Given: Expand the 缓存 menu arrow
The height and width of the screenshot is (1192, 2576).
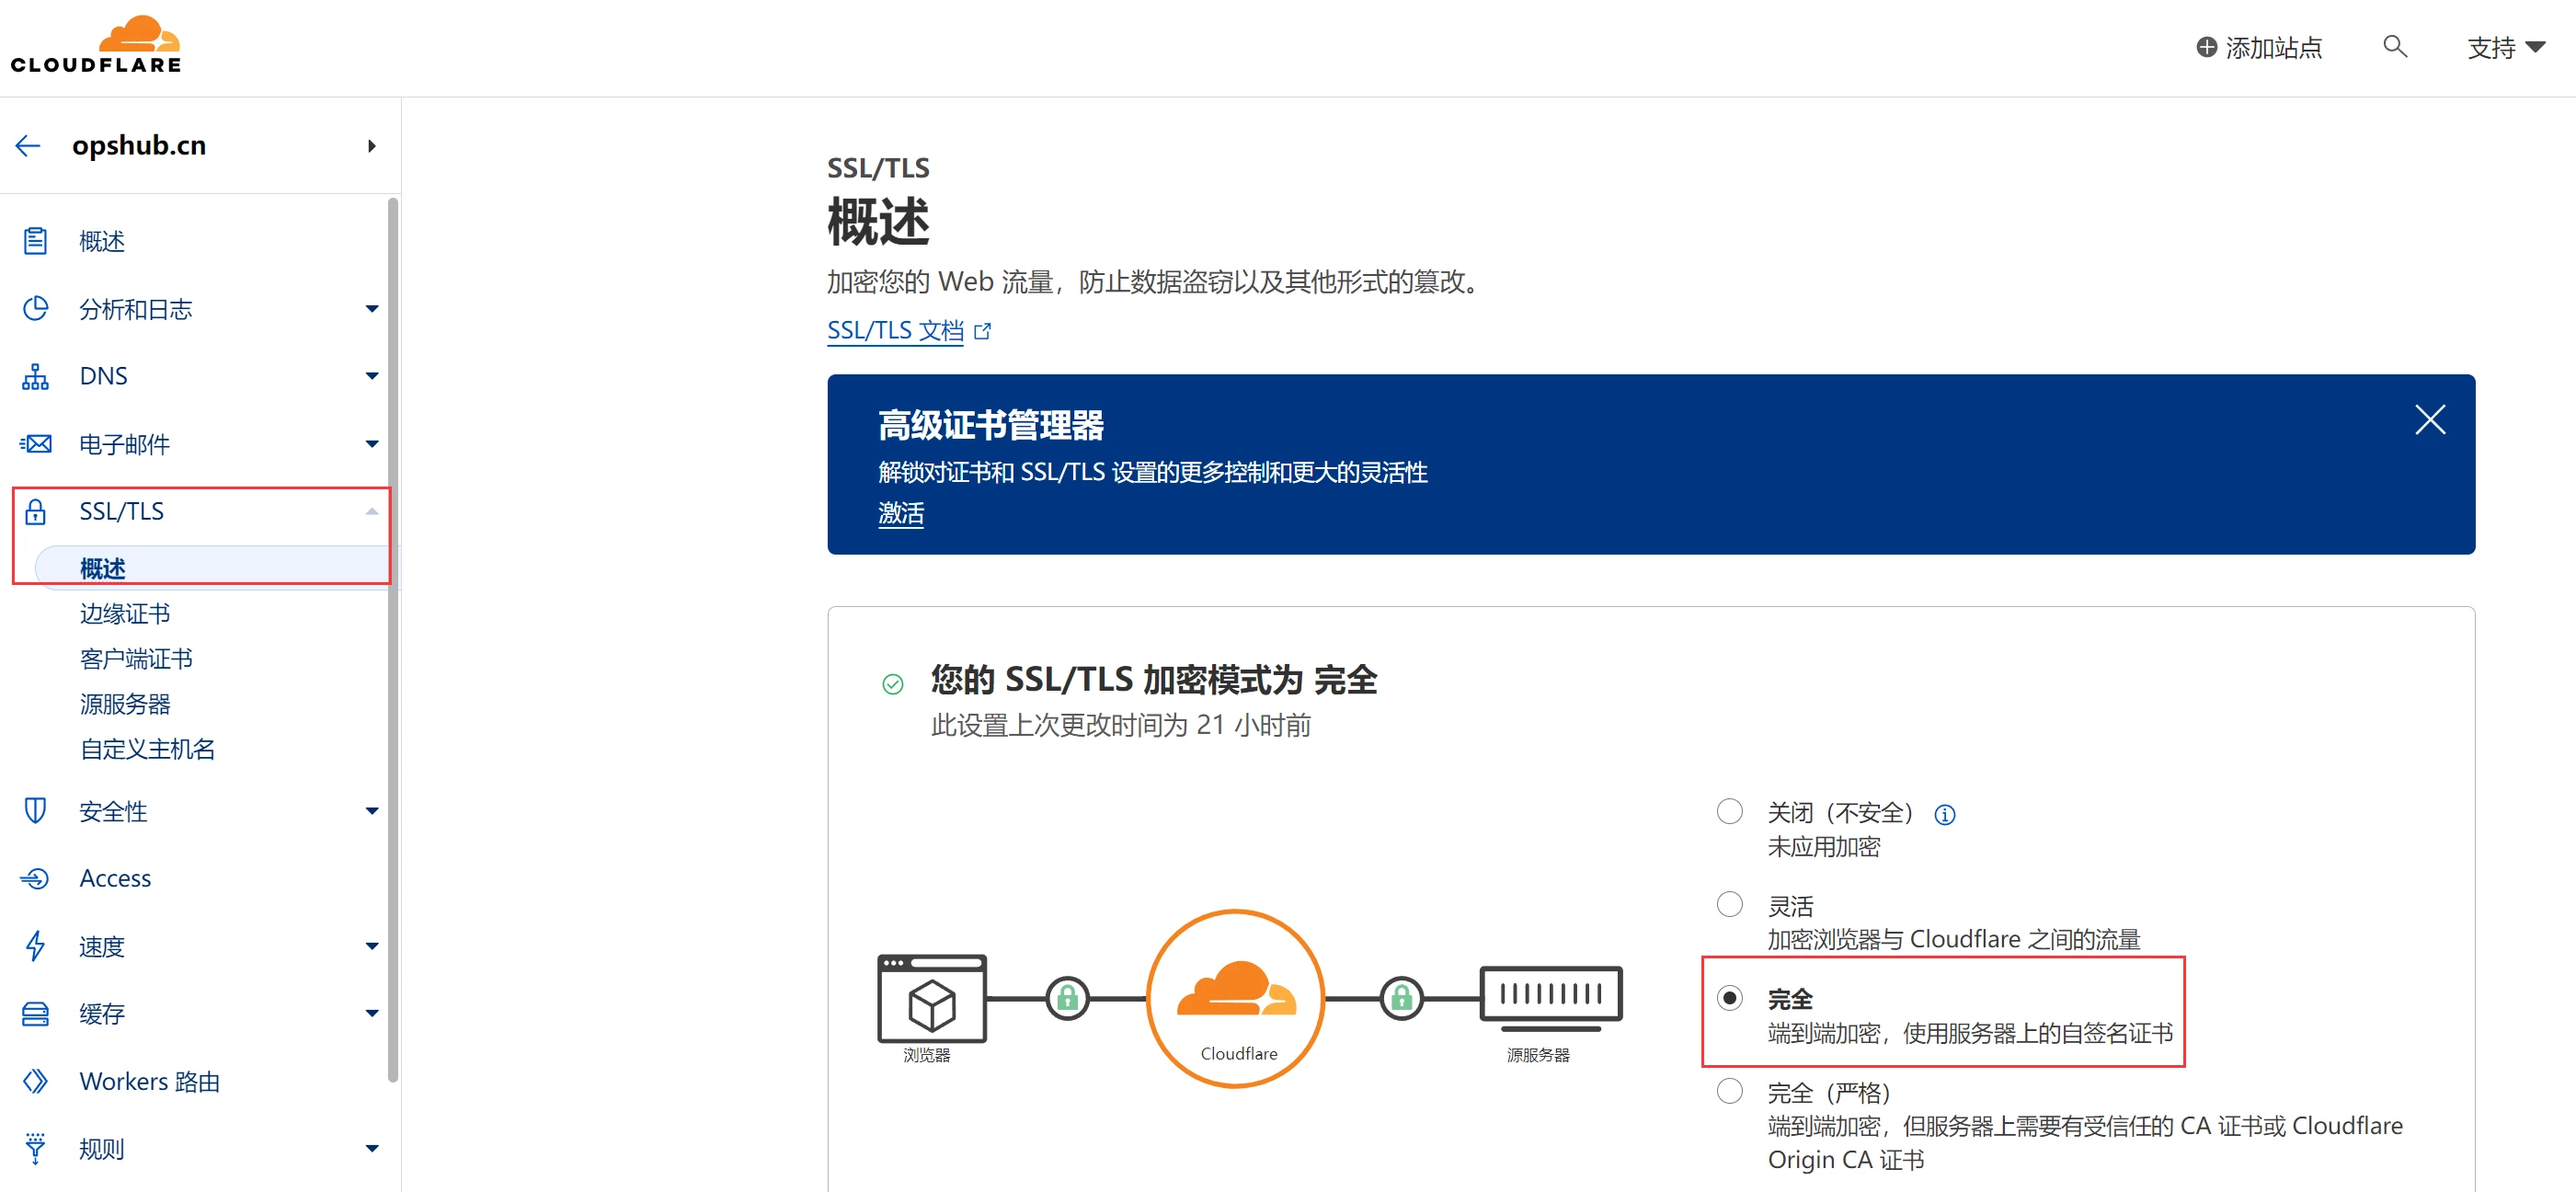Looking at the screenshot, I should point(371,1013).
